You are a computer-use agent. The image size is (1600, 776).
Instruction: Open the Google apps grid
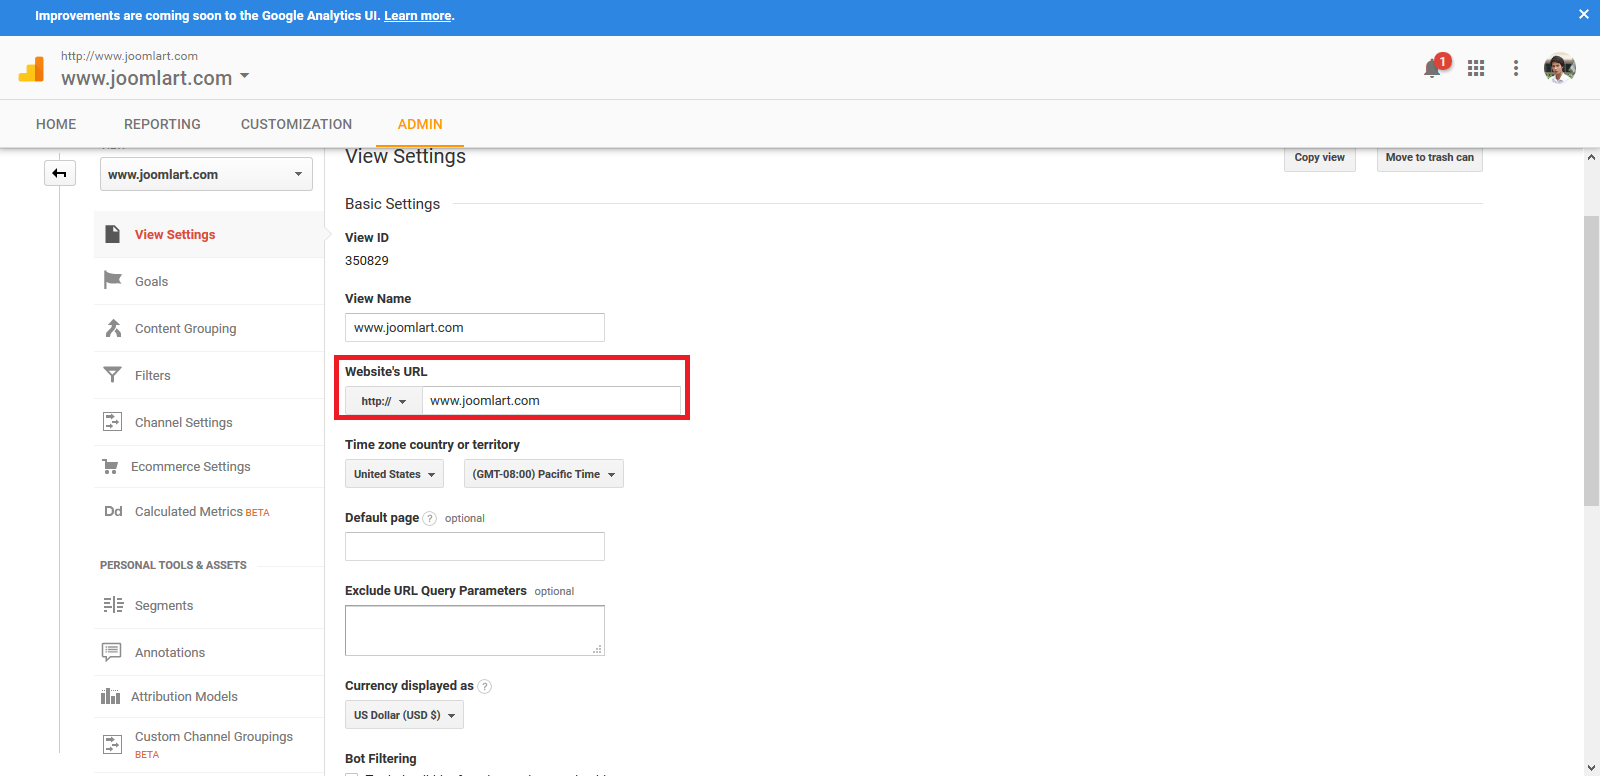pos(1476,68)
